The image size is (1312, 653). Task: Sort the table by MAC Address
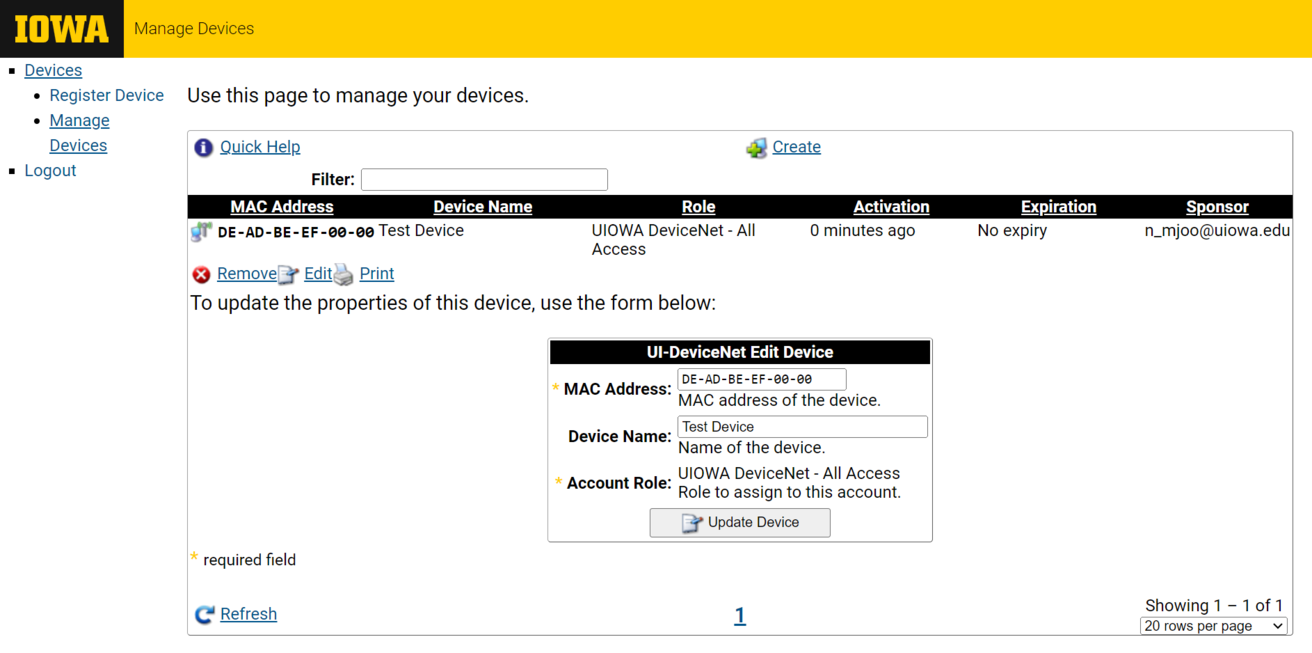pyautogui.click(x=282, y=206)
